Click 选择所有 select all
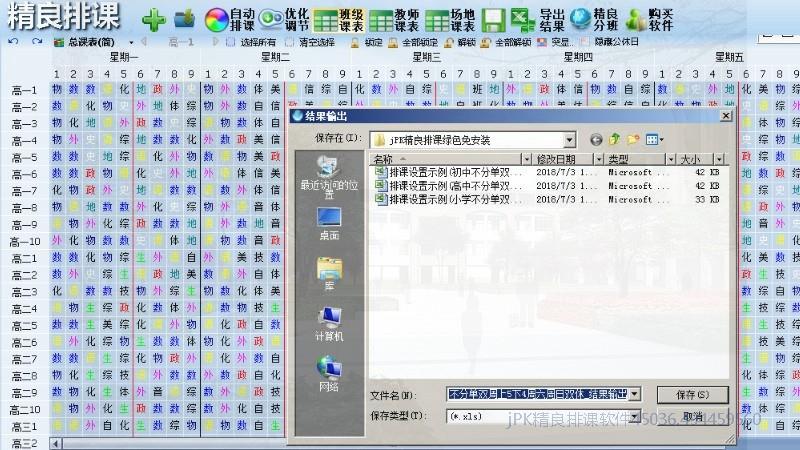 pyautogui.click(x=252, y=42)
